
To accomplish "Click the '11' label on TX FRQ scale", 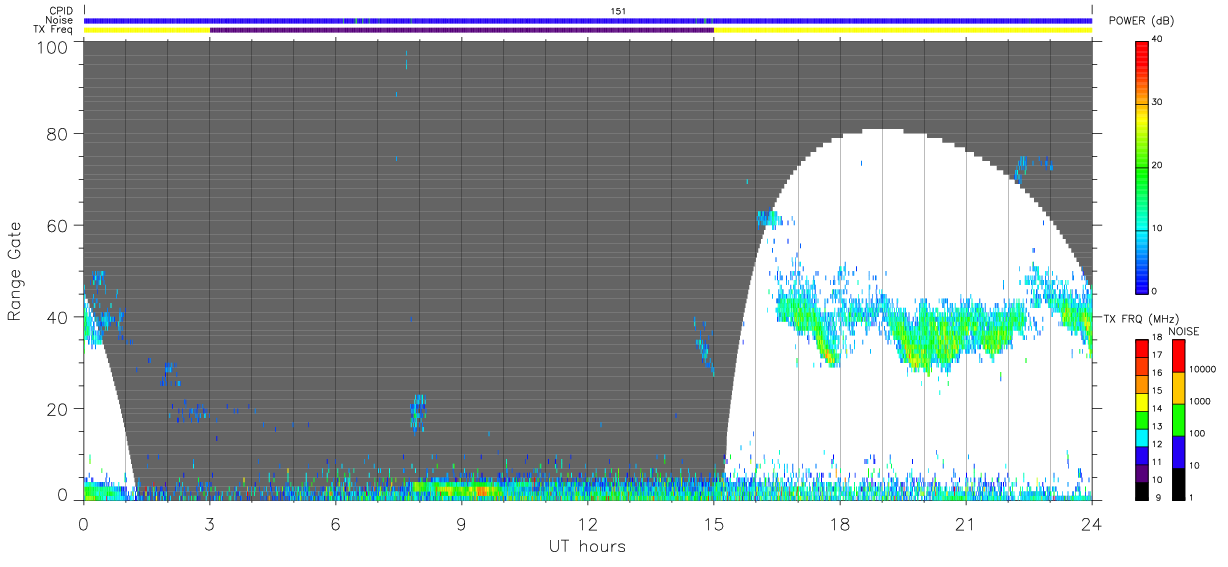I will [x=1157, y=461].
